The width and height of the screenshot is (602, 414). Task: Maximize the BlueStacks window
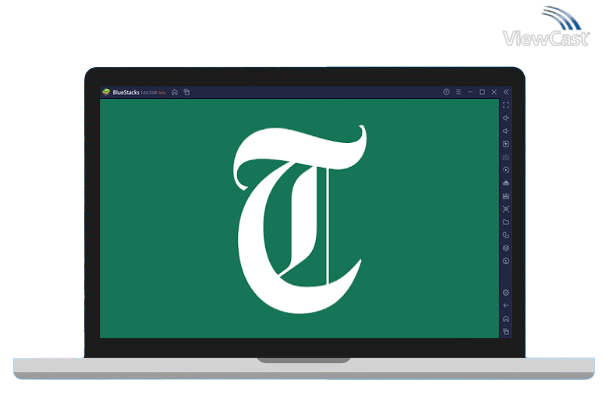482,92
